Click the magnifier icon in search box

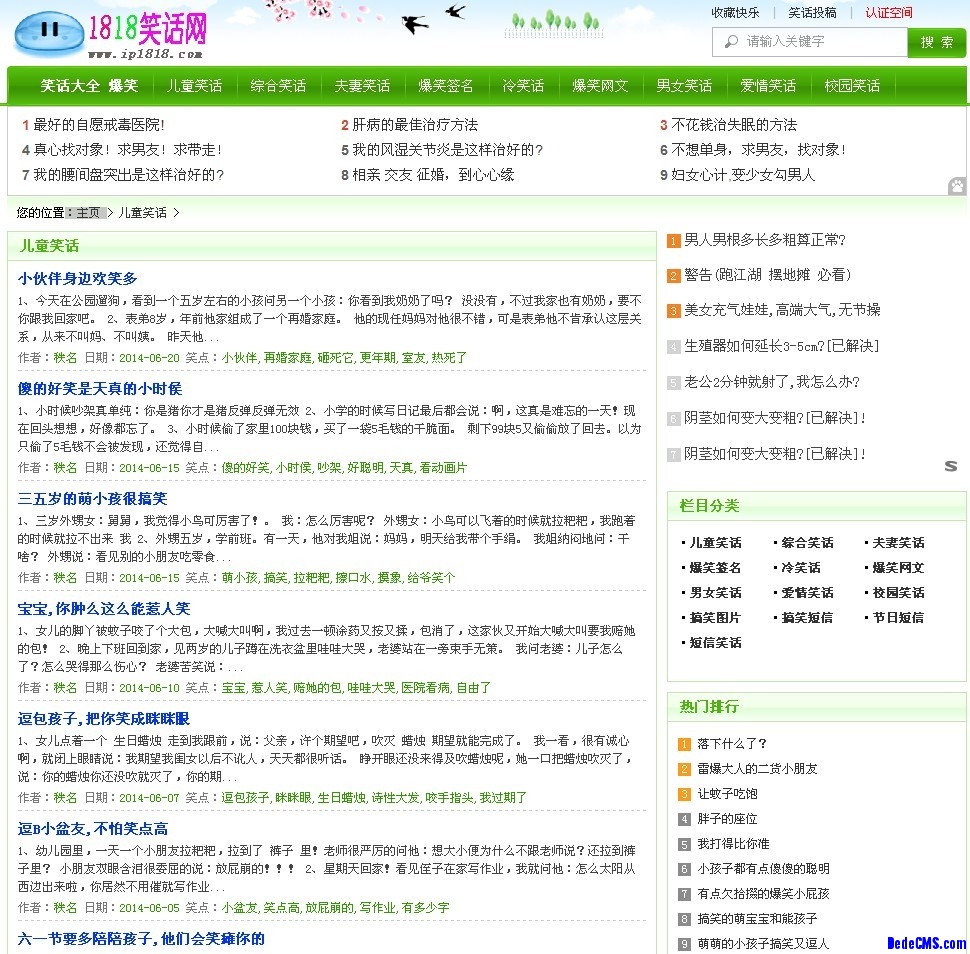tap(727, 41)
